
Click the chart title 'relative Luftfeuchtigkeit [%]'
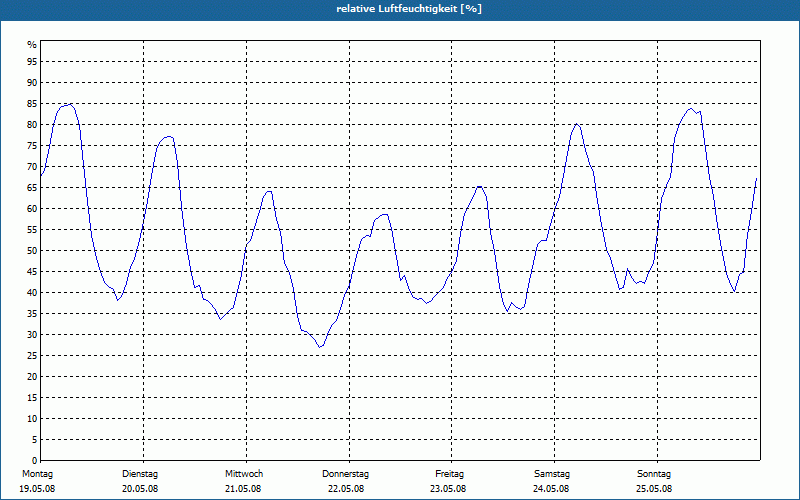coord(409,9)
